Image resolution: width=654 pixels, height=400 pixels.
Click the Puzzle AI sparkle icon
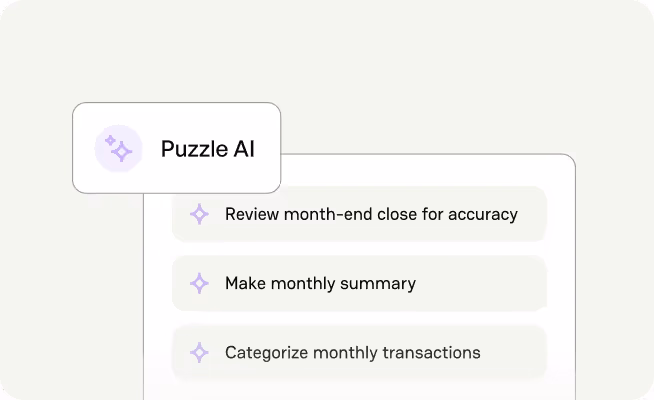[x=119, y=148]
